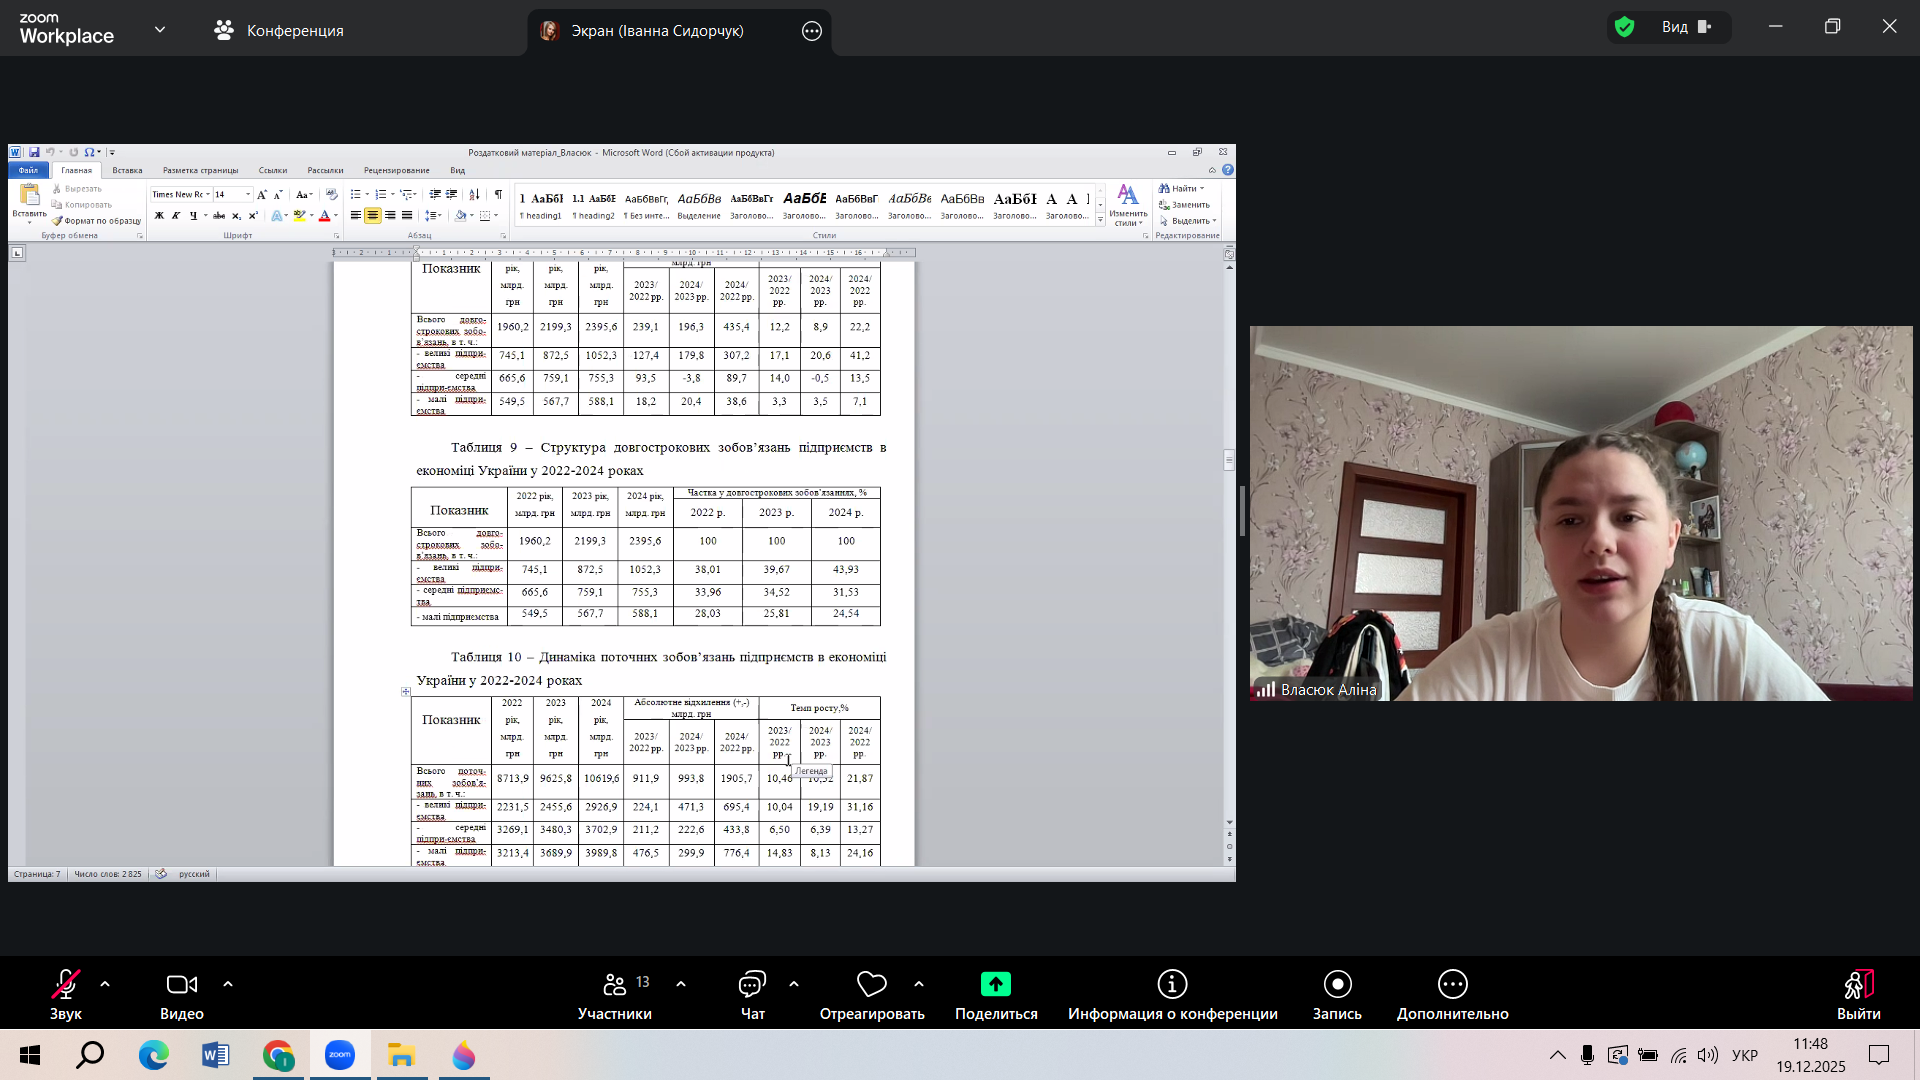Open screen share options ellipsis button
The image size is (1920, 1080).
(812, 31)
